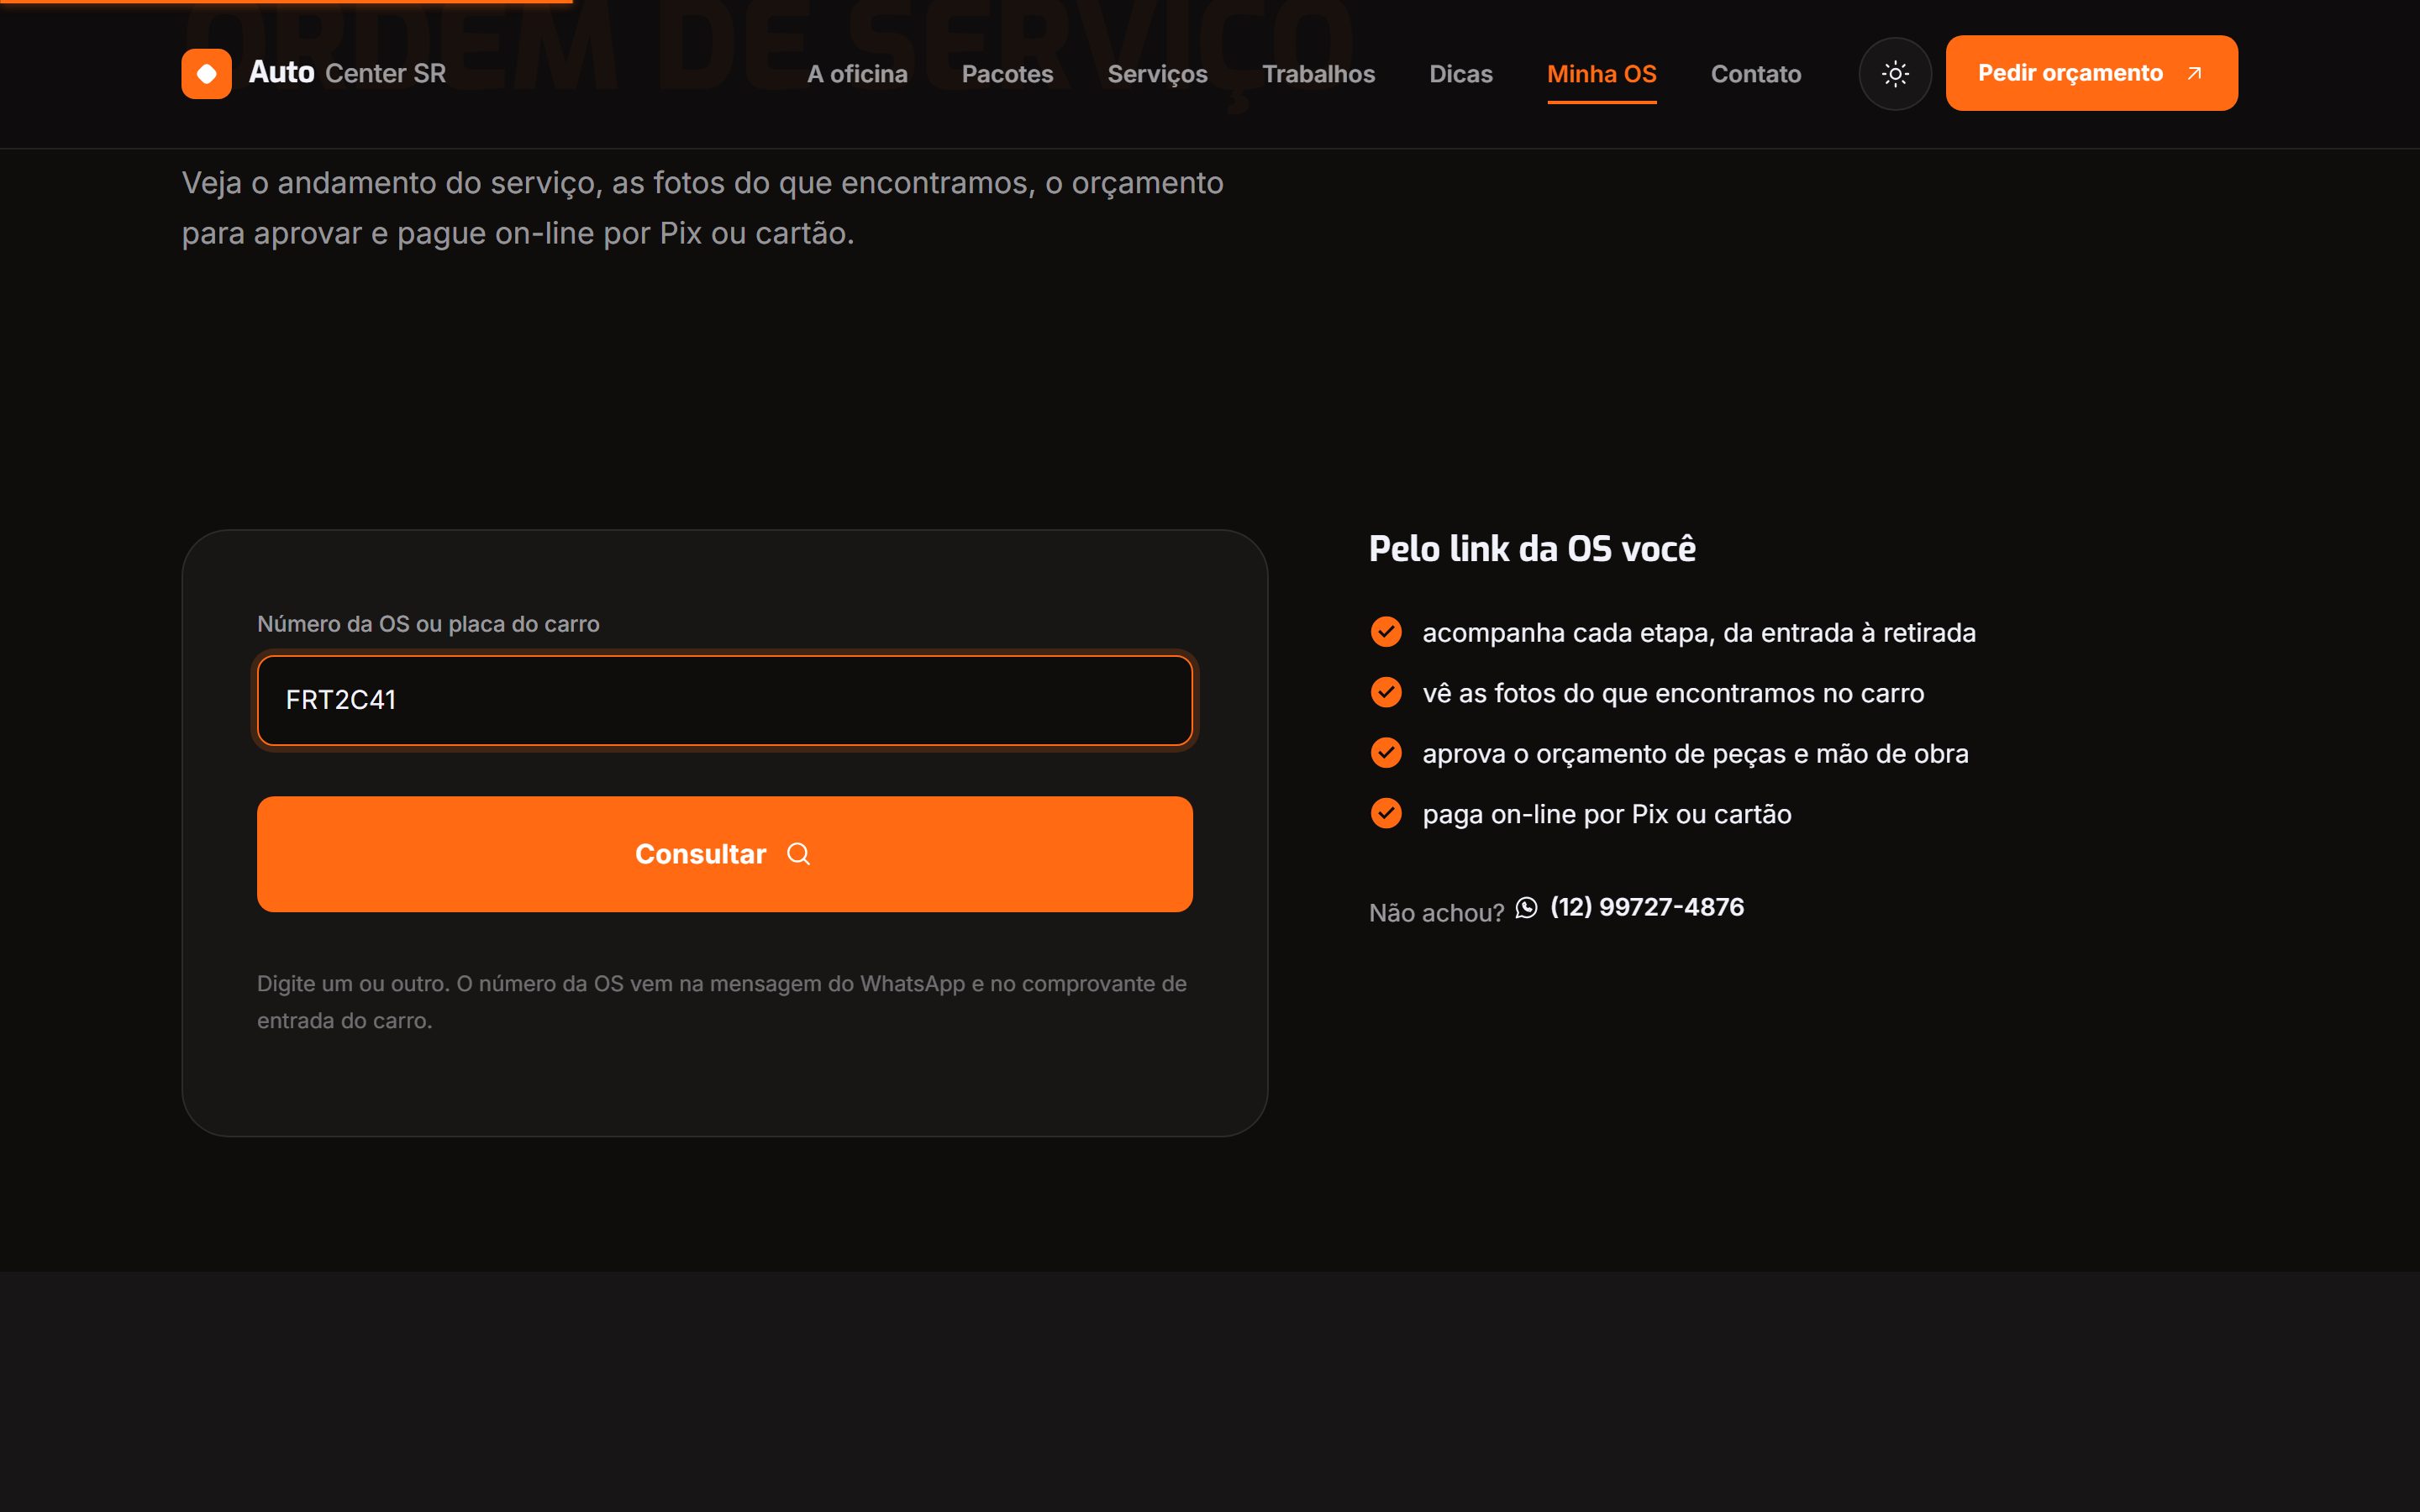Click text 'vê as fotos do que encontramos no carro'
This screenshot has height=1512, width=2420.
click(1673, 693)
